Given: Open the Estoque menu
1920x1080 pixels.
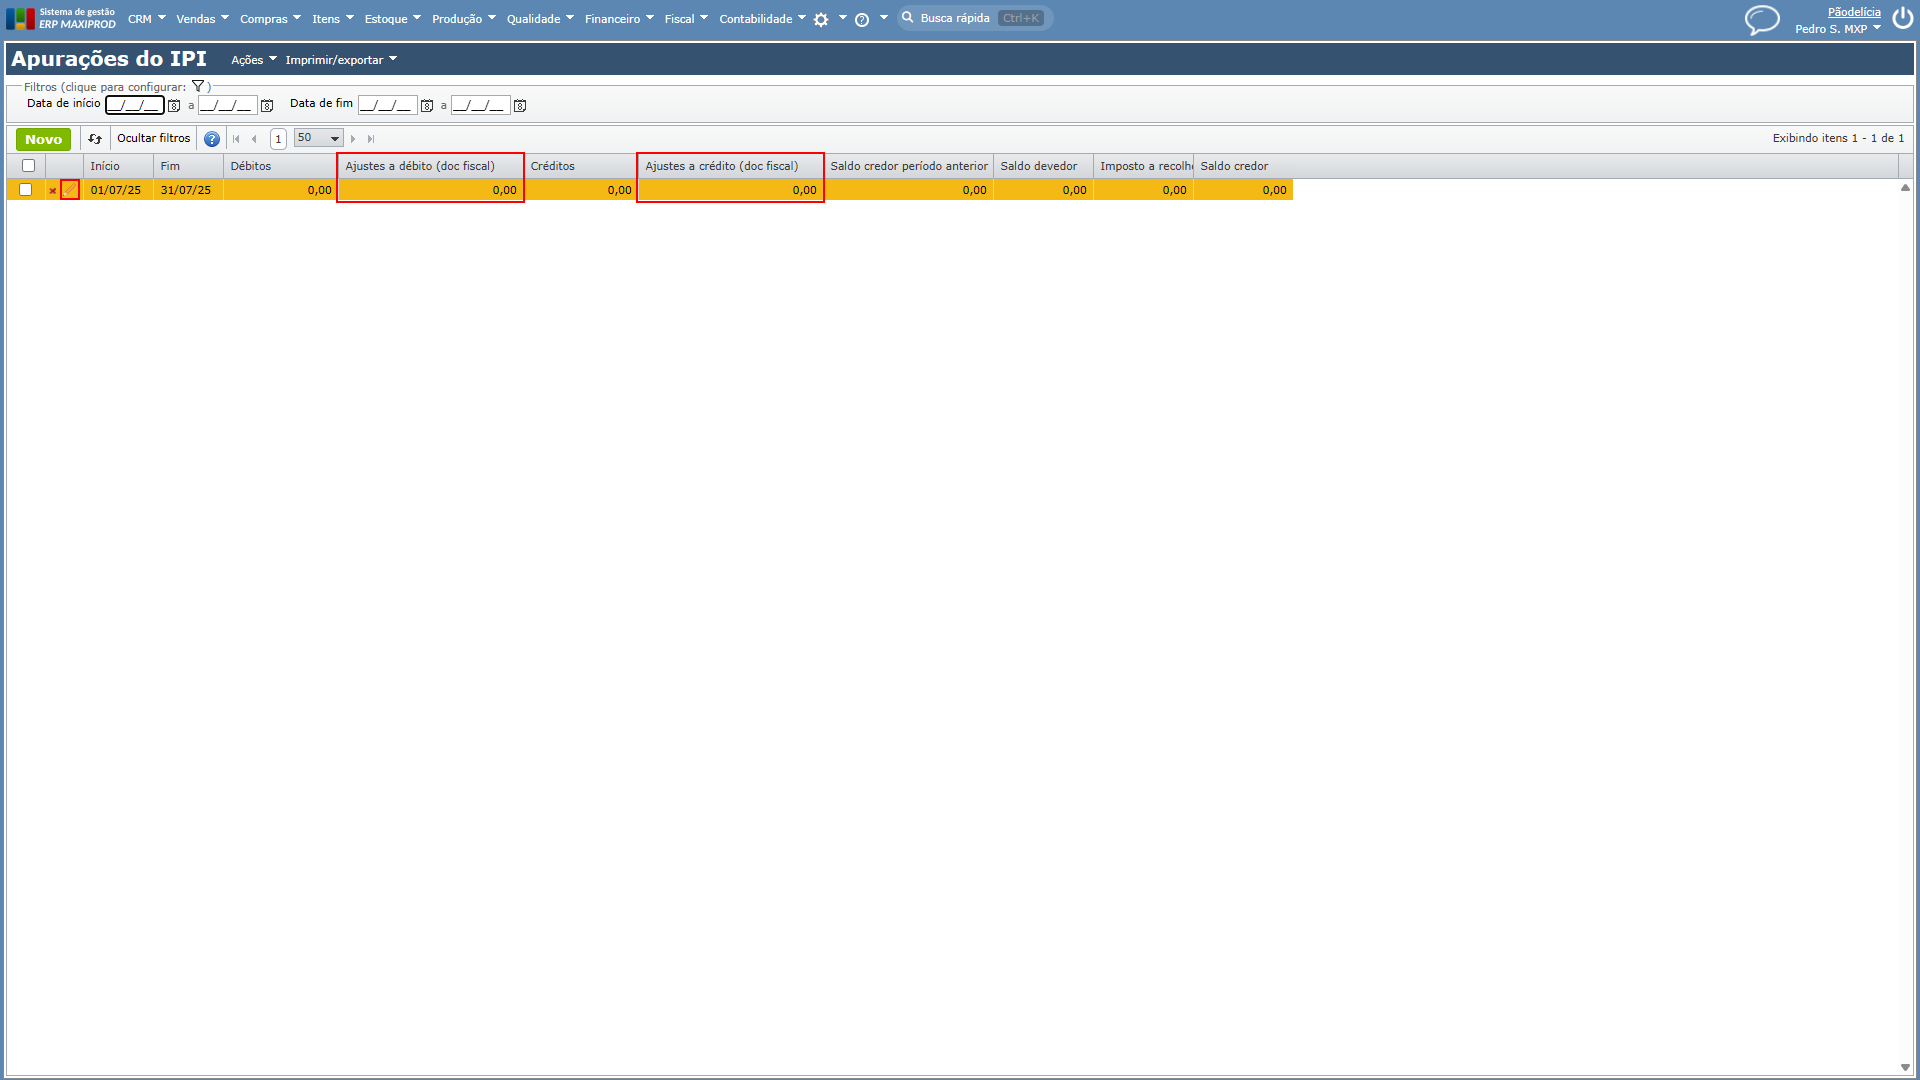Looking at the screenshot, I should pos(392,19).
